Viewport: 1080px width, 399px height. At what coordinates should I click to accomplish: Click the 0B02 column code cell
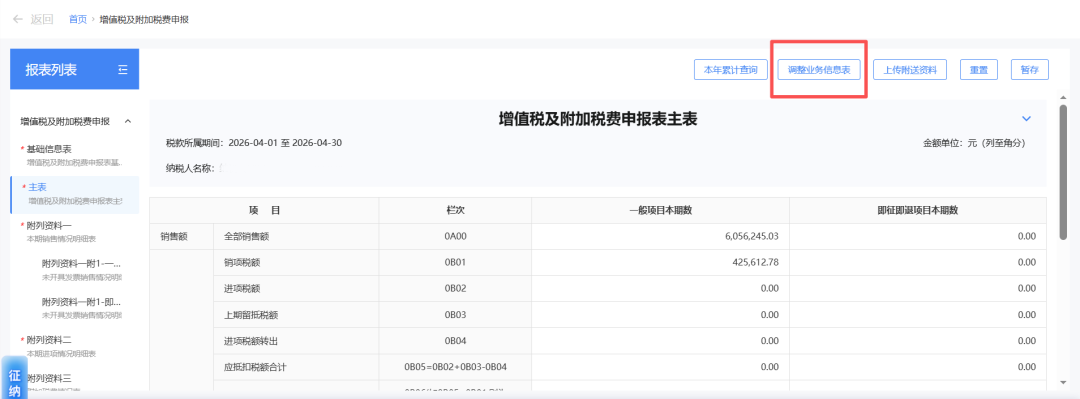pyautogui.click(x=455, y=289)
